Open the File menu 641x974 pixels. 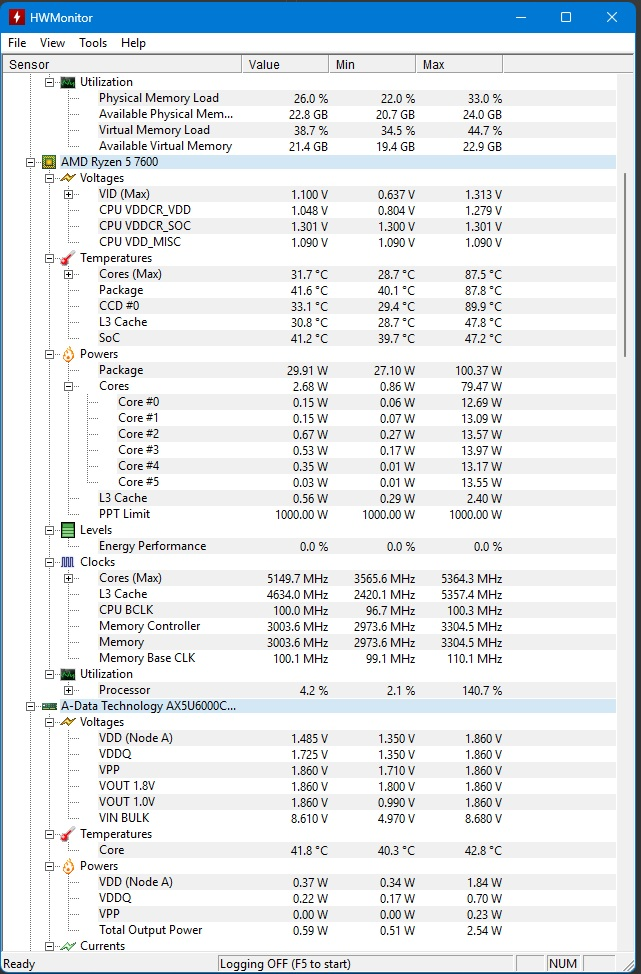coord(17,43)
